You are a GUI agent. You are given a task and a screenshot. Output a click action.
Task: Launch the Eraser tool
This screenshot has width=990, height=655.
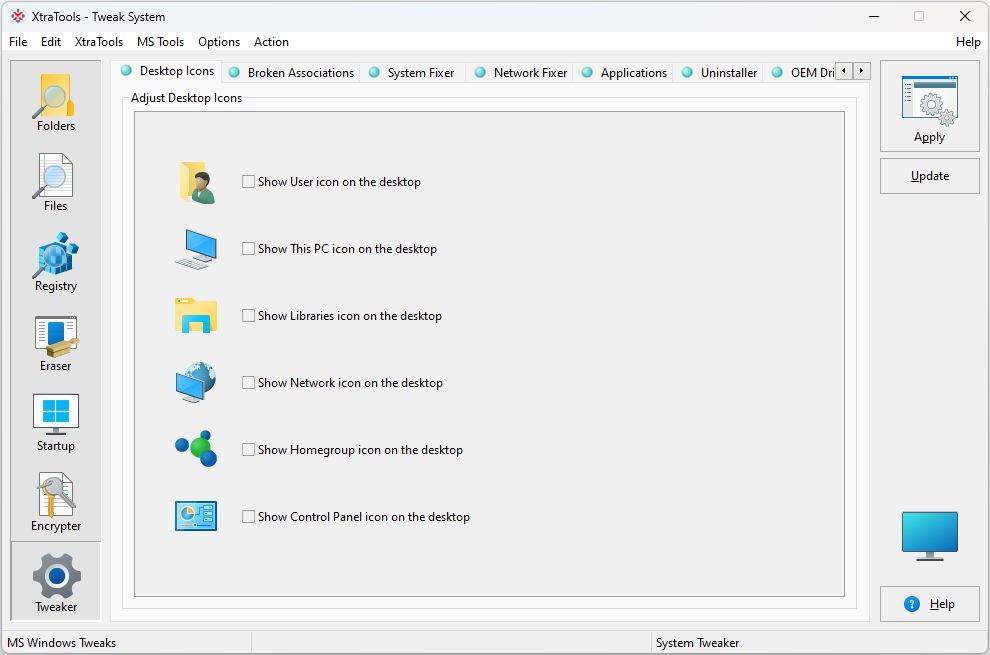56,342
